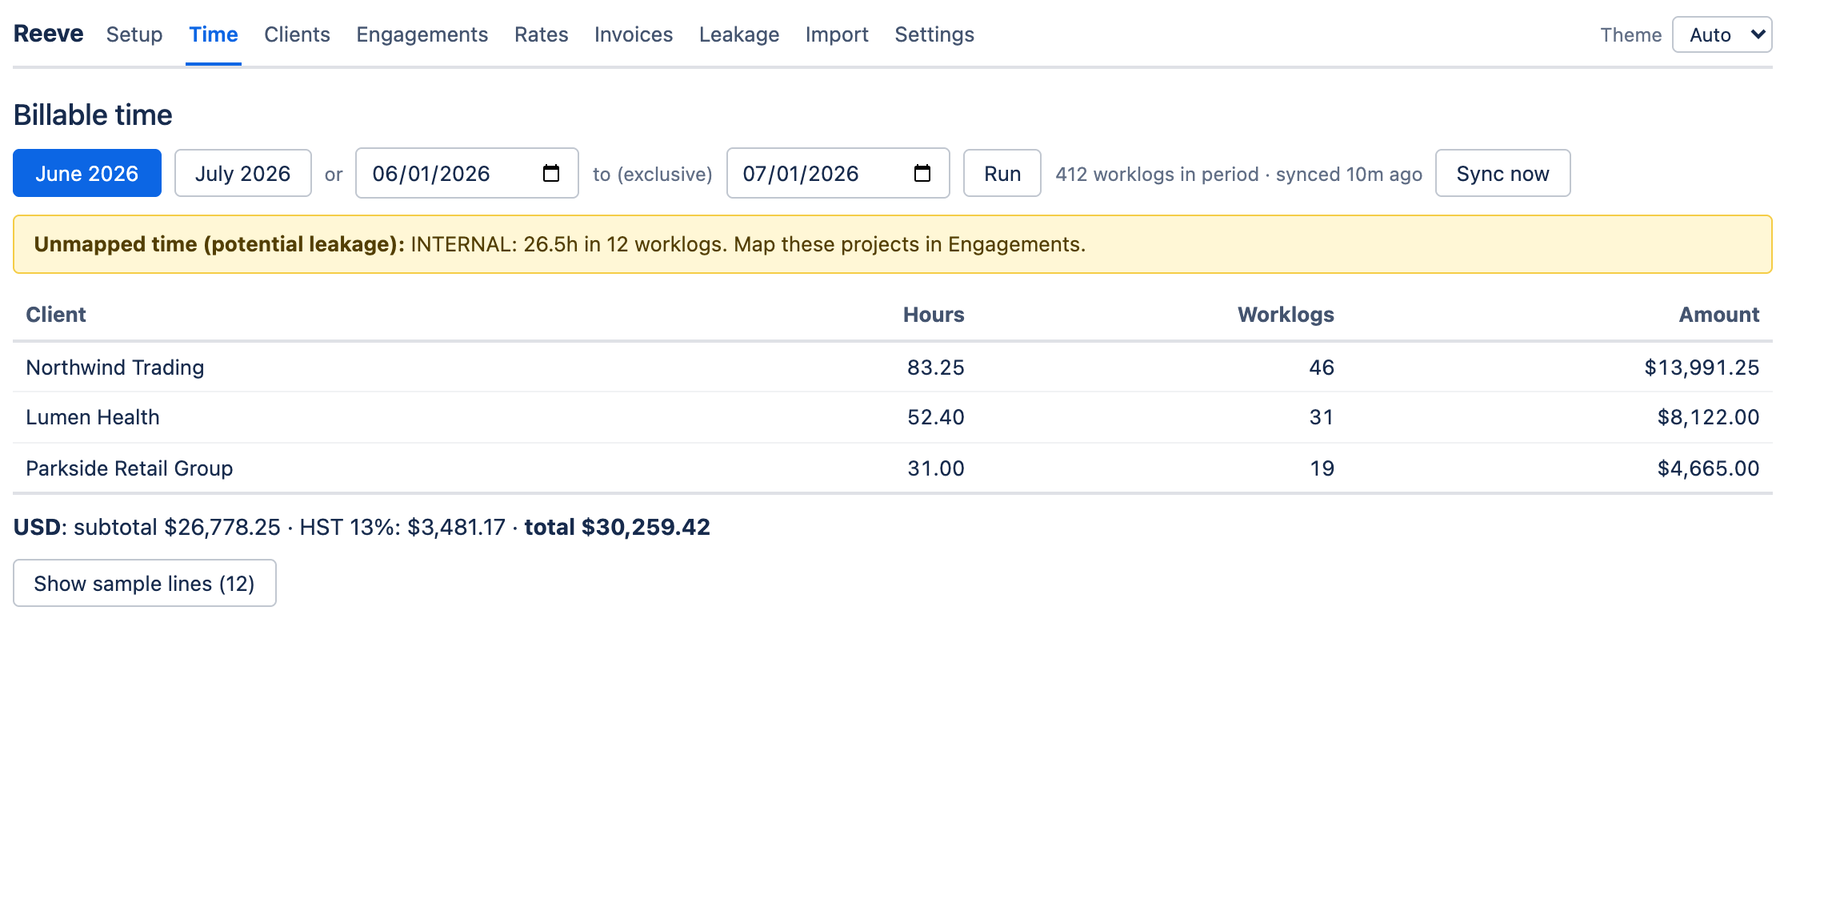The width and height of the screenshot is (1840, 900).
Task: Click the 83.25 hours value
Action: [x=935, y=368]
